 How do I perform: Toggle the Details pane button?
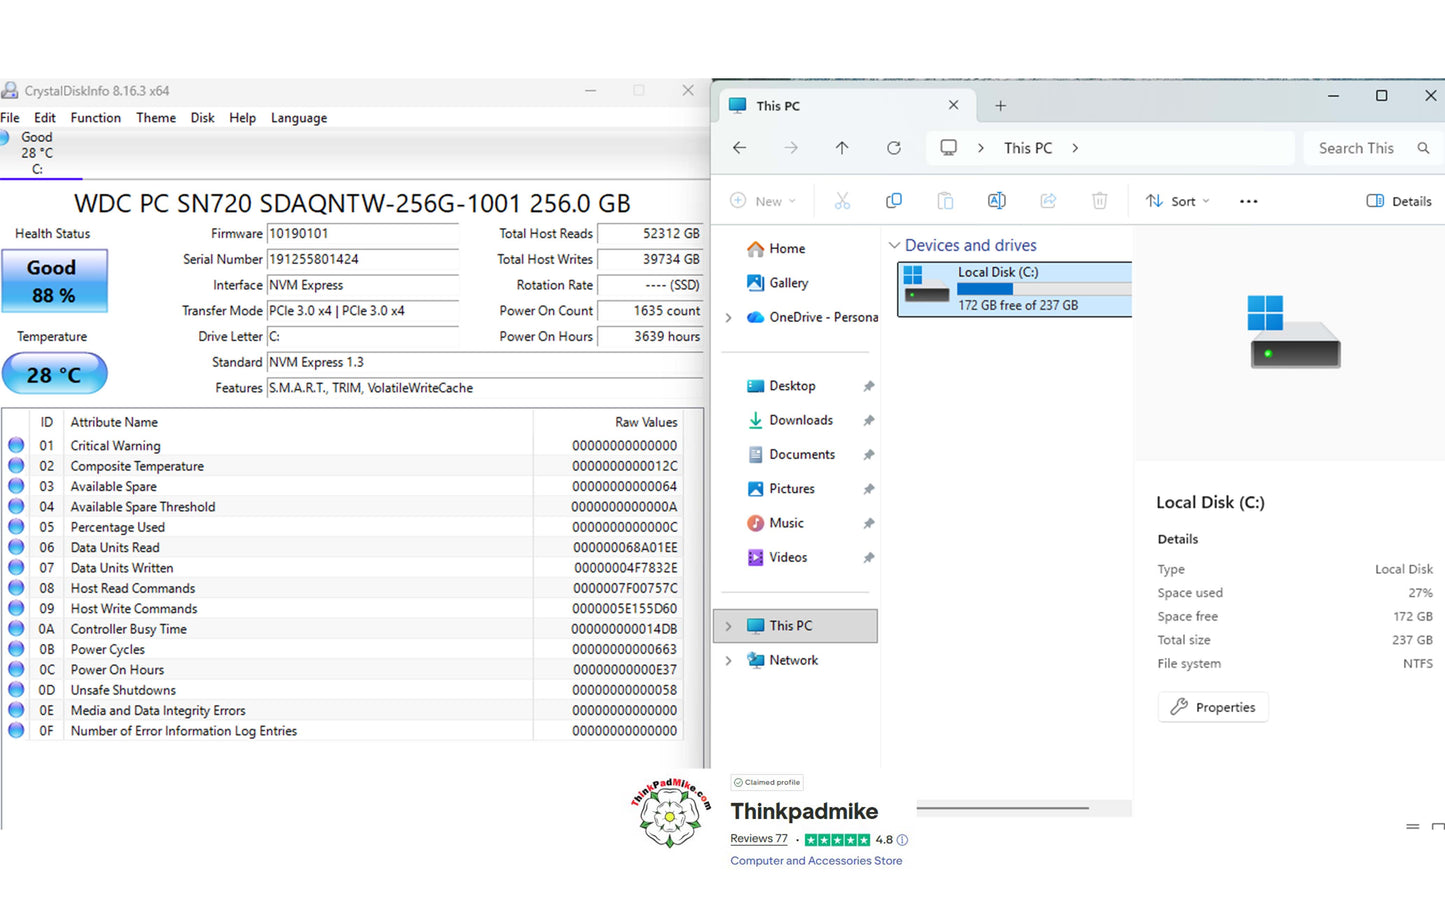click(1399, 201)
